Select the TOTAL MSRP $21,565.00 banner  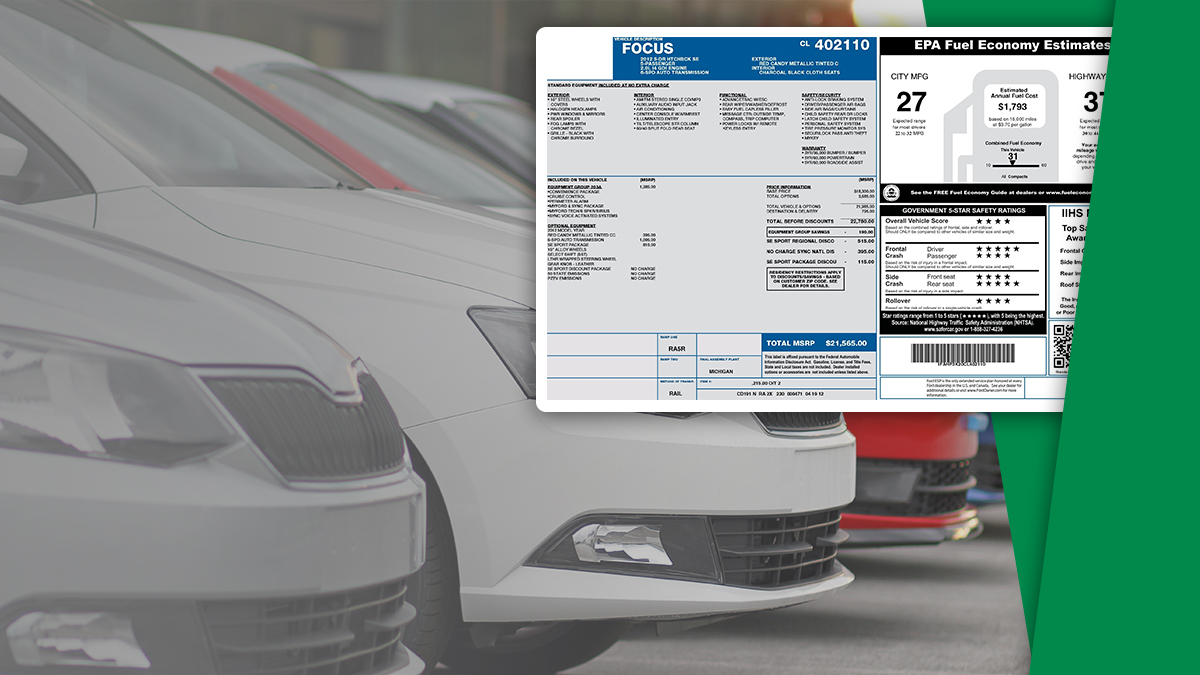pos(818,342)
